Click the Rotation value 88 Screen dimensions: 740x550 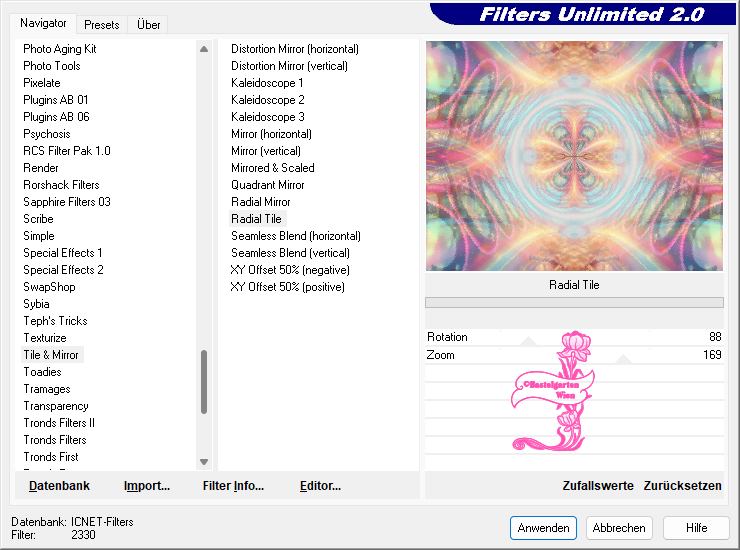point(715,337)
